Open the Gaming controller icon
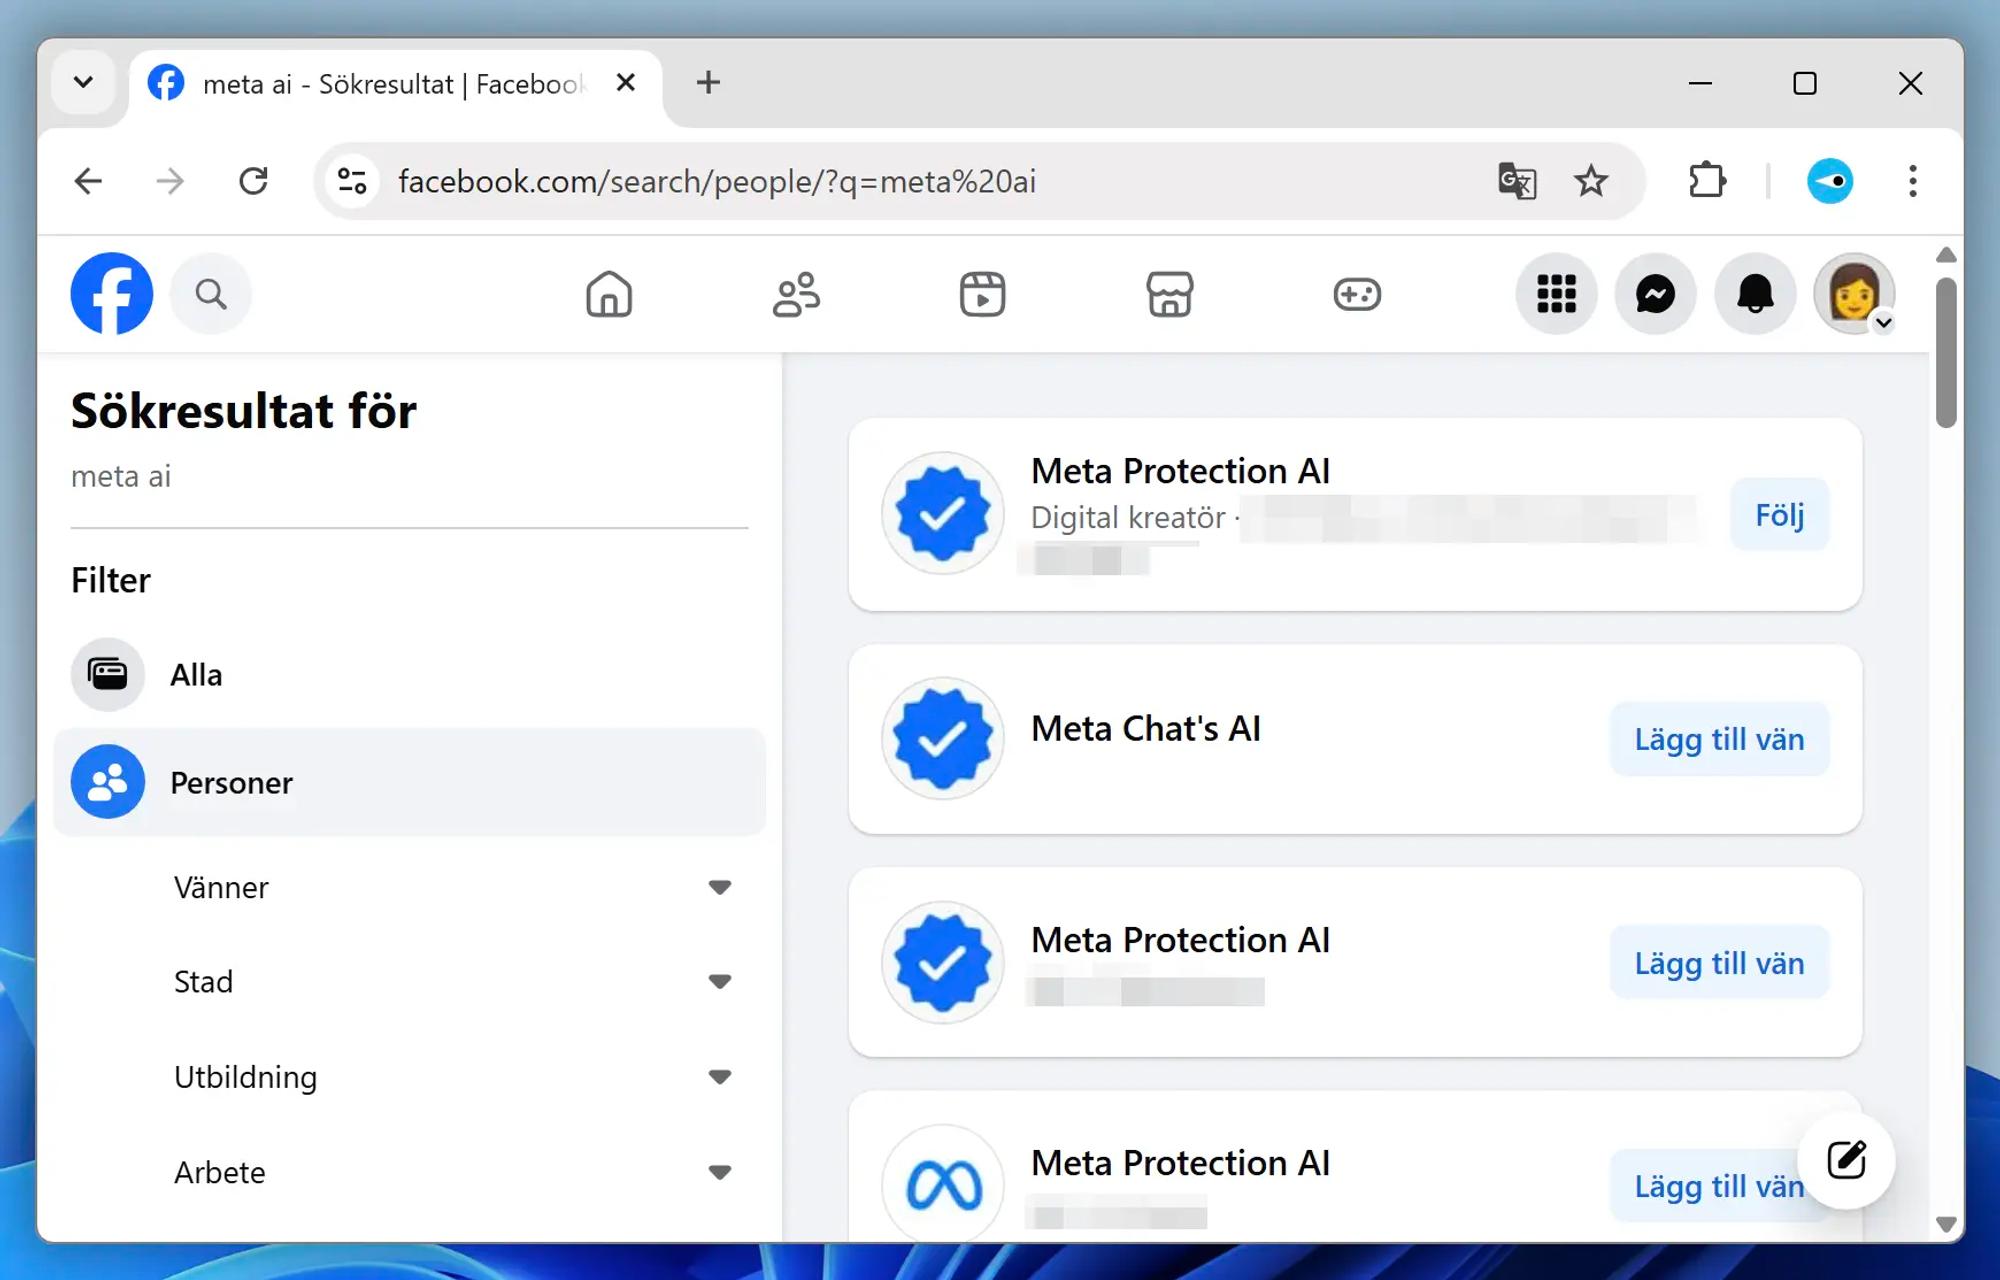This screenshot has height=1280, width=2000. click(x=1356, y=294)
